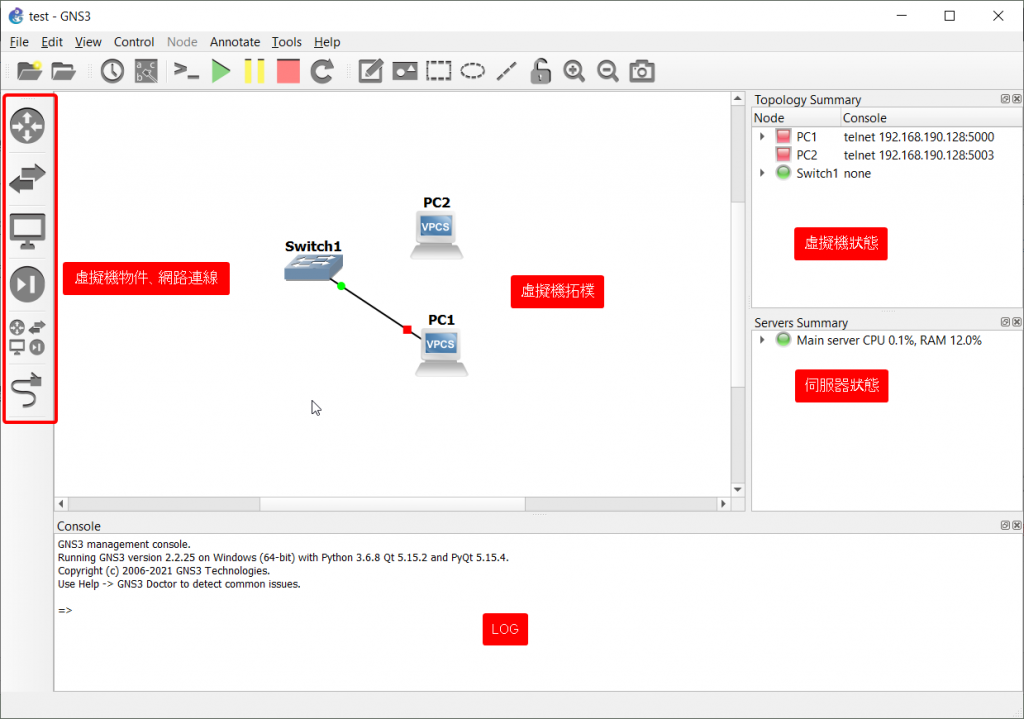Expand the Switch1 node in Topology Summary
This screenshot has width=1024, height=719.
point(762,173)
